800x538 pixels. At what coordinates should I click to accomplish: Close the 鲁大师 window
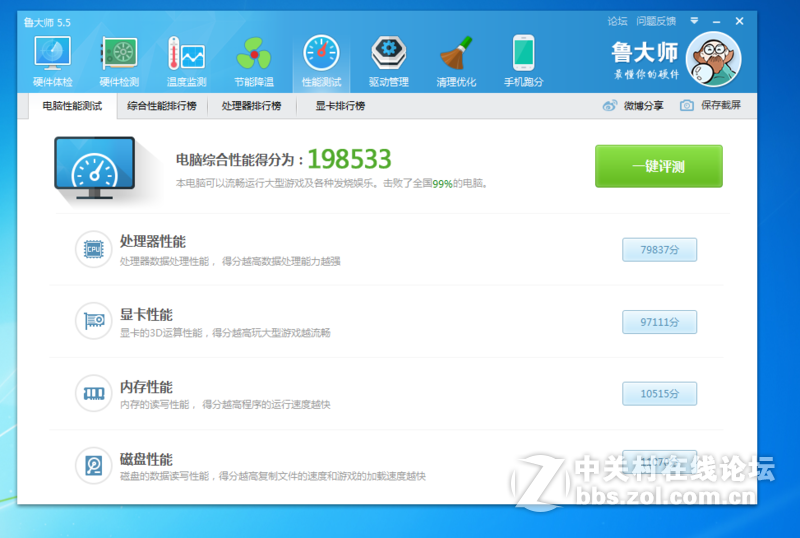(x=739, y=21)
